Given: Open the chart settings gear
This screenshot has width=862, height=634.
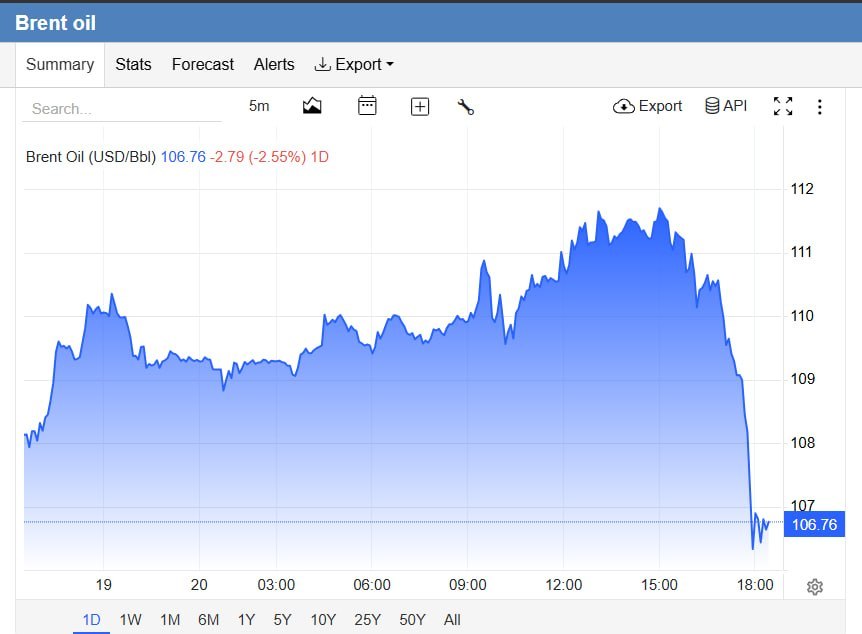Looking at the screenshot, I should [x=815, y=587].
